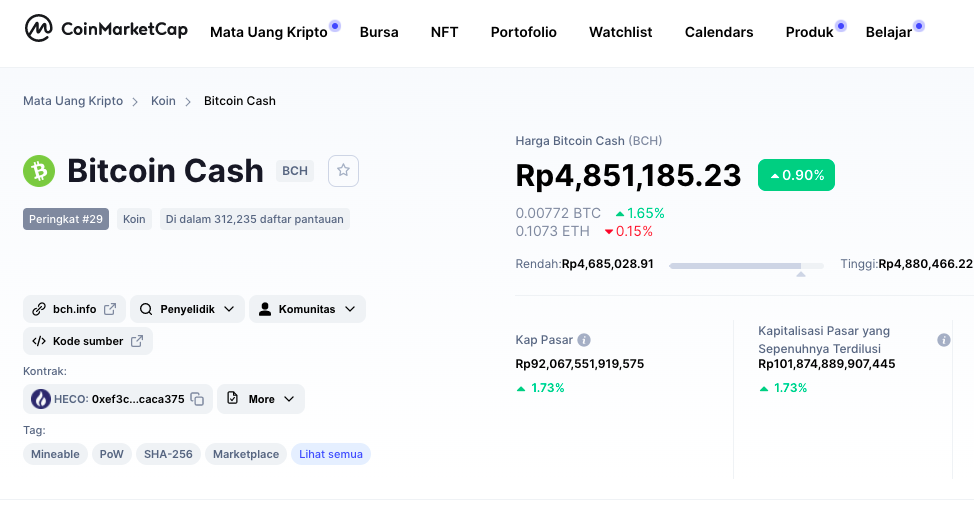Image resolution: width=974 pixels, height=512 pixels.
Task: Click the SHA-256 tag
Action: (168, 454)
